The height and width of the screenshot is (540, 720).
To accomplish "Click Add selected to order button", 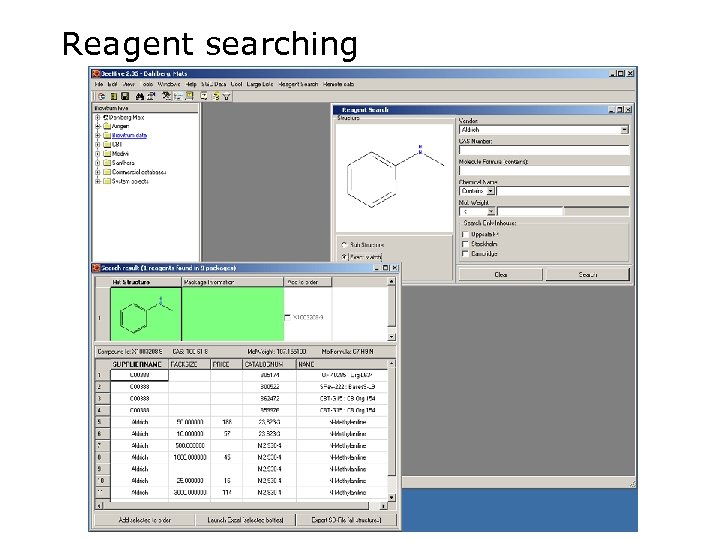I will tap(144, 520).
